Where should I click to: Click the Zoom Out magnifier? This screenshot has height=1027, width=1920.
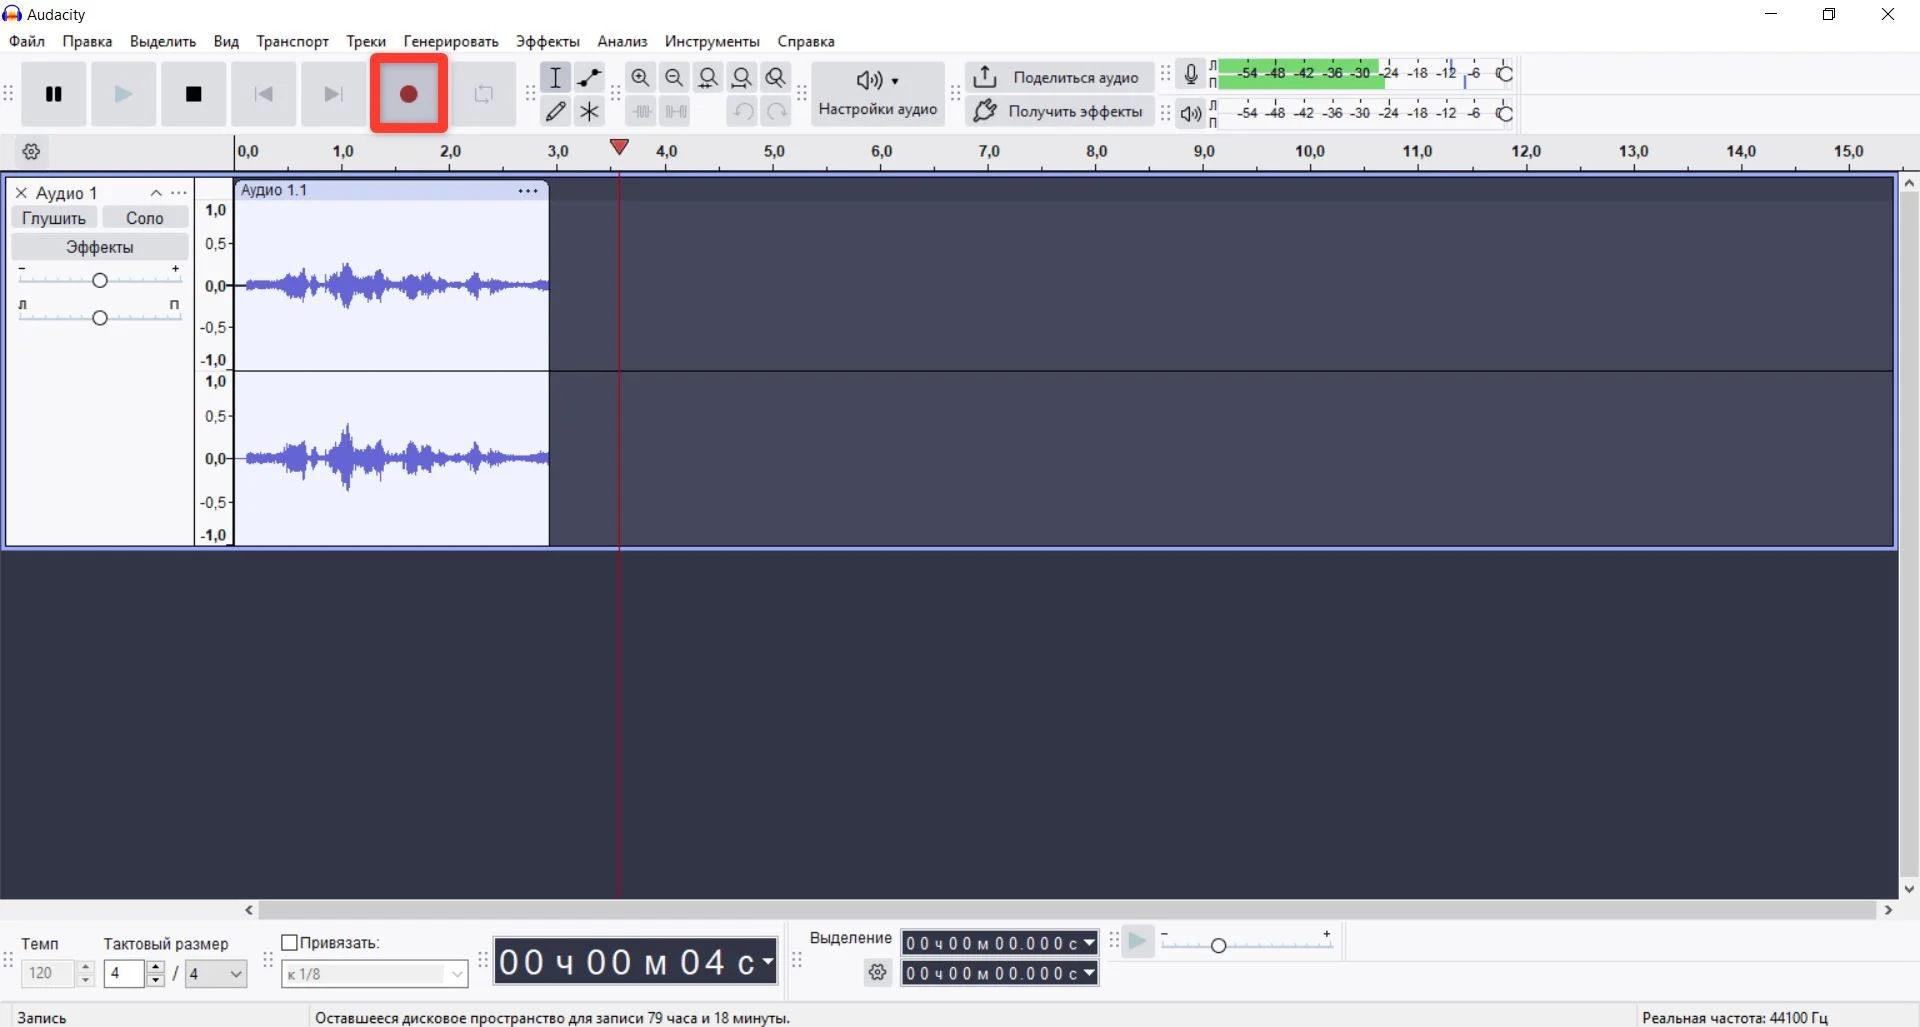point(674,77)
